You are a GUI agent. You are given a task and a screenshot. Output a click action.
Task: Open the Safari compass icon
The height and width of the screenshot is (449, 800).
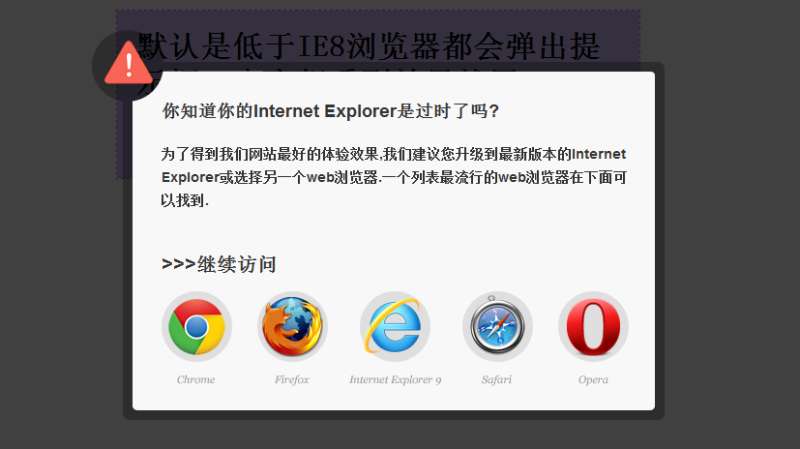[497, 326]
